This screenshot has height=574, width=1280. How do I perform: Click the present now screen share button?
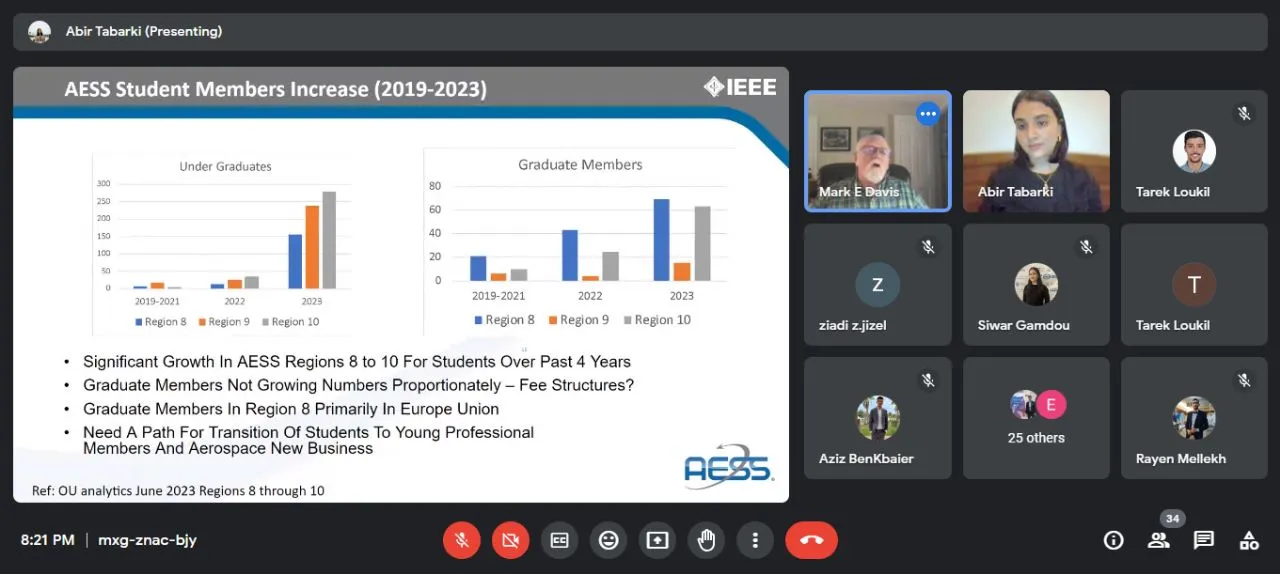pyautogui.click(x=657, y=540)
